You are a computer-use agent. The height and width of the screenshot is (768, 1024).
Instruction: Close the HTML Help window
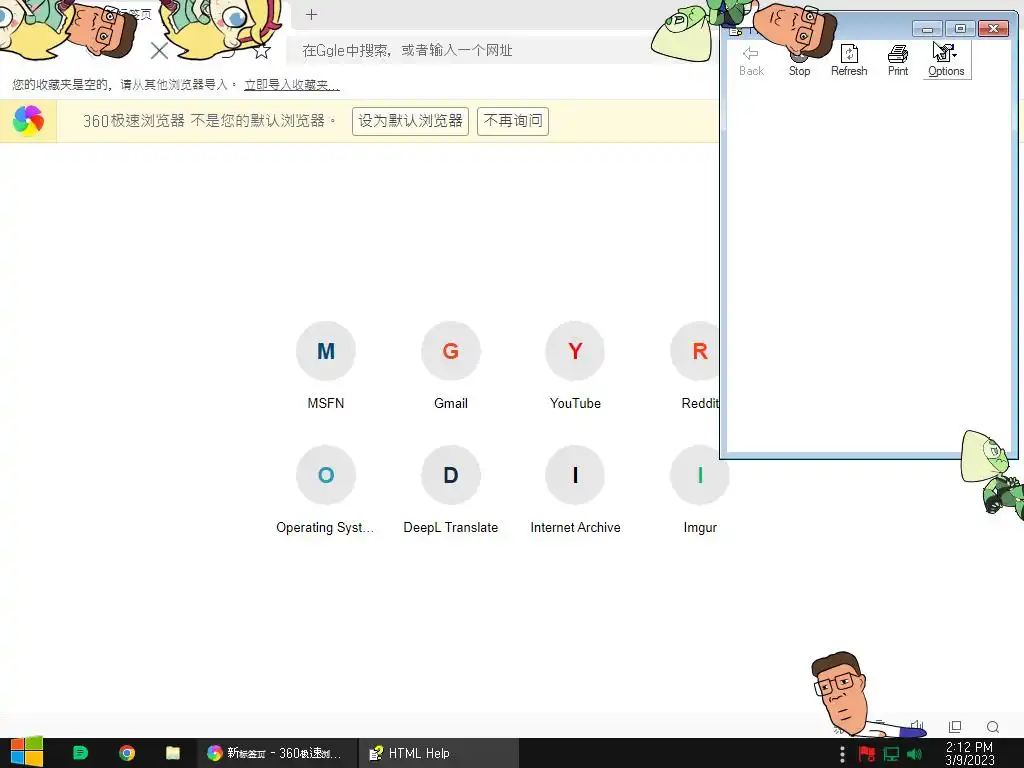tap(993, 29)
